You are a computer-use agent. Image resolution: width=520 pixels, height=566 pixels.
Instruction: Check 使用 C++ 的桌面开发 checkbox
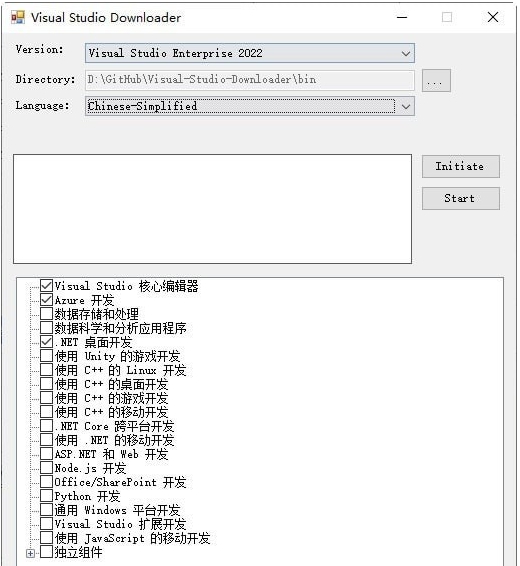tap(47, 384)
